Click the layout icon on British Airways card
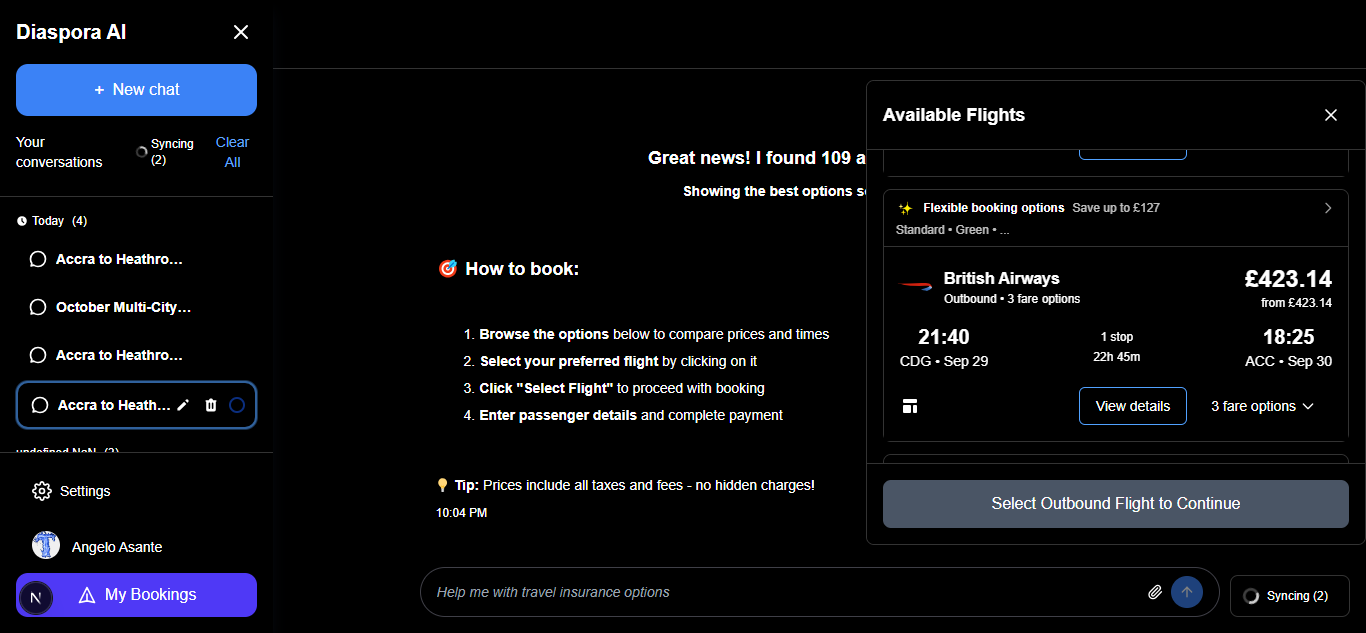 909,406
